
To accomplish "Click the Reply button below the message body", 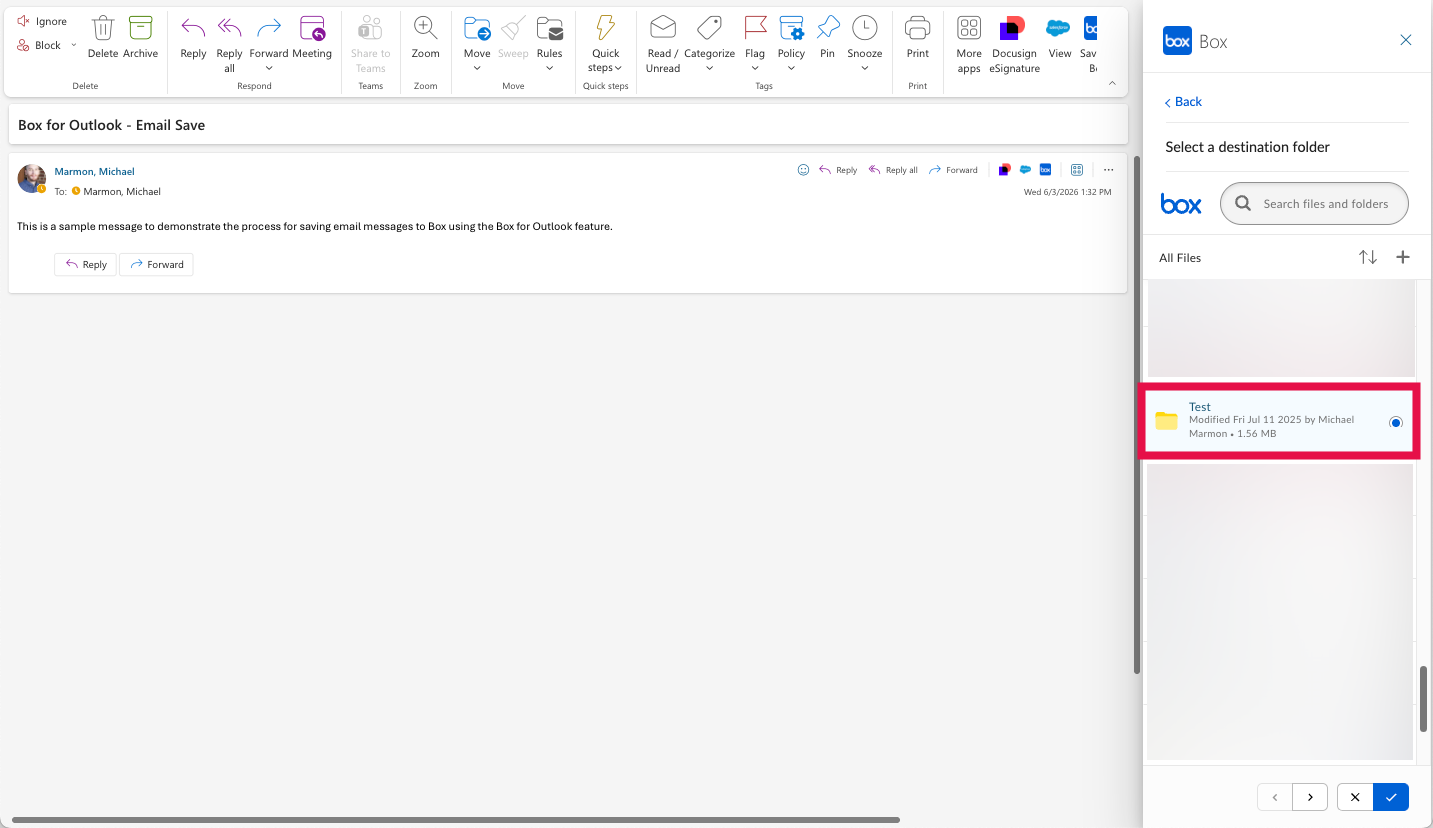I will (86, 264).
